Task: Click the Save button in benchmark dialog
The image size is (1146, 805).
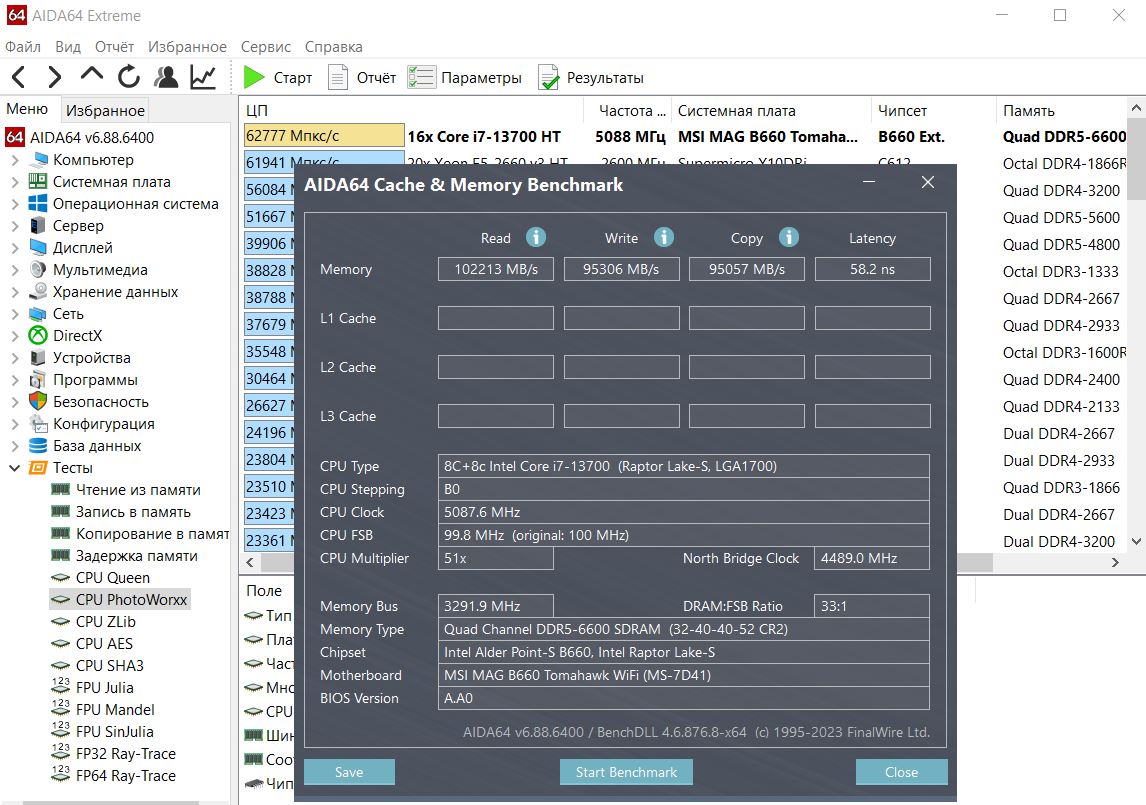Action: click(x=349, y=772)
